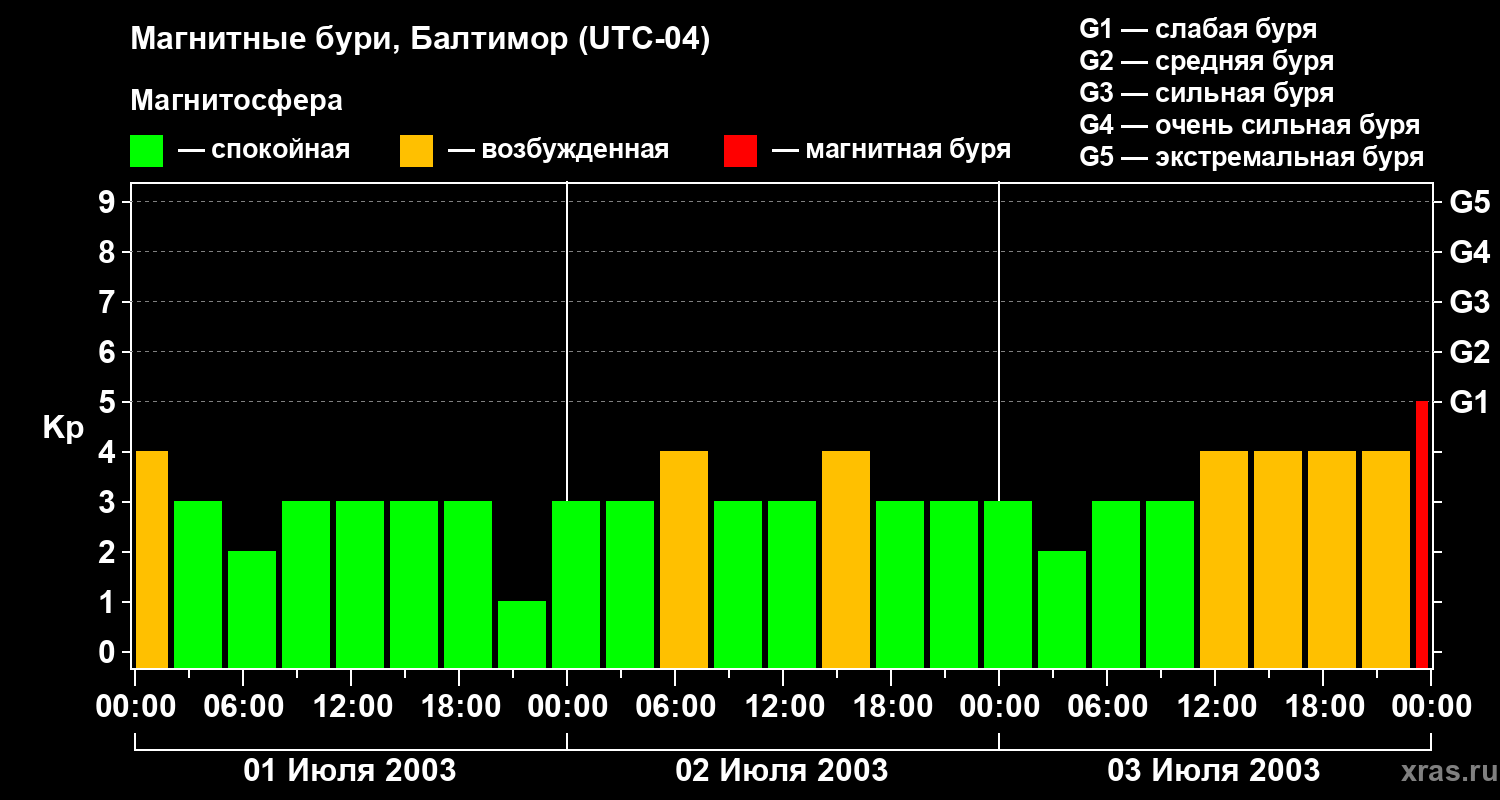Click the green bar above 12:00 on 02 July
This screenshot has height=800, width=1500.
point(792,584)
